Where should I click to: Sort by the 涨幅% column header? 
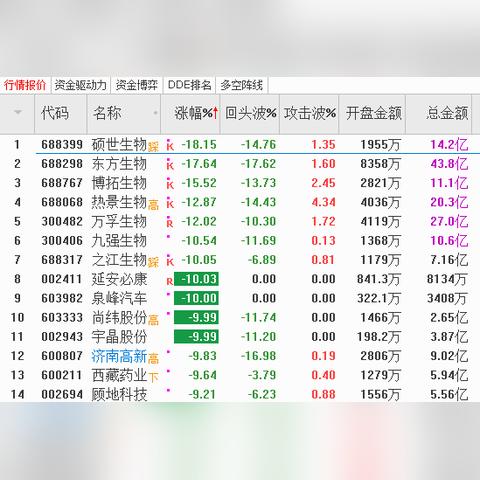(x=196, y=113)
